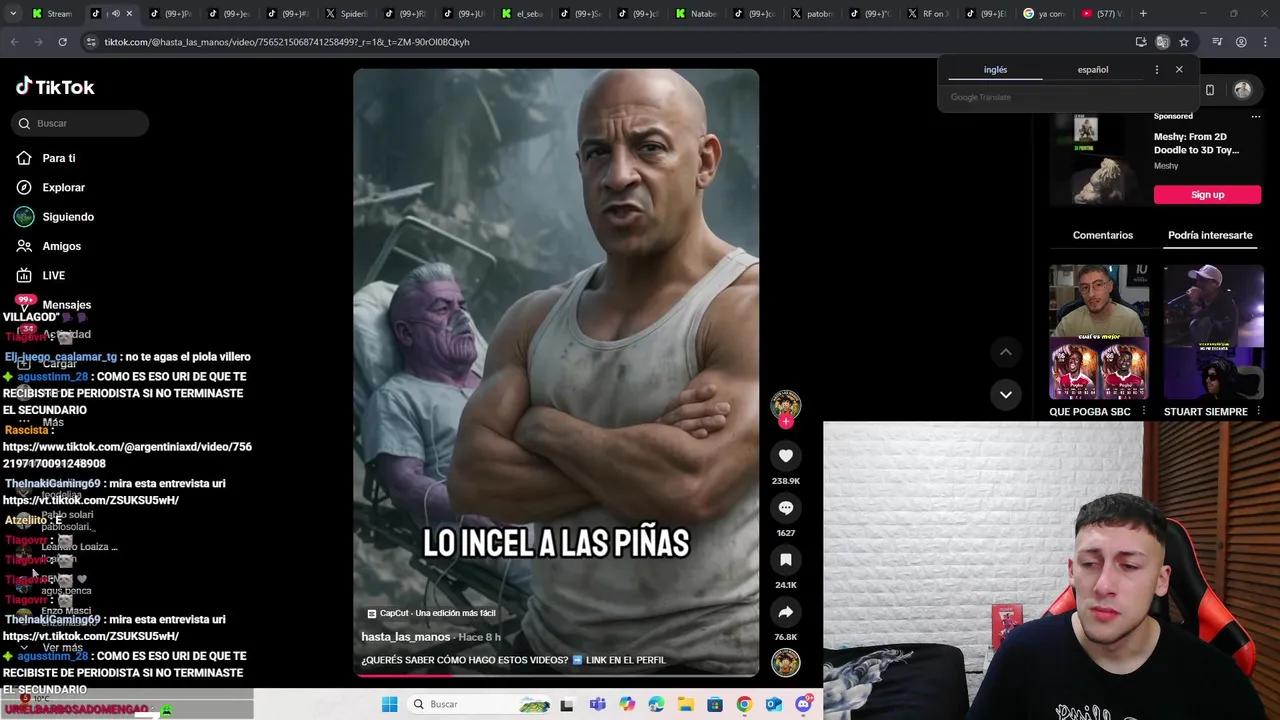Open TikTok profile avatar menu
The width and height of the screenshot is (1280, 720).
click(x=1242, y=90)
